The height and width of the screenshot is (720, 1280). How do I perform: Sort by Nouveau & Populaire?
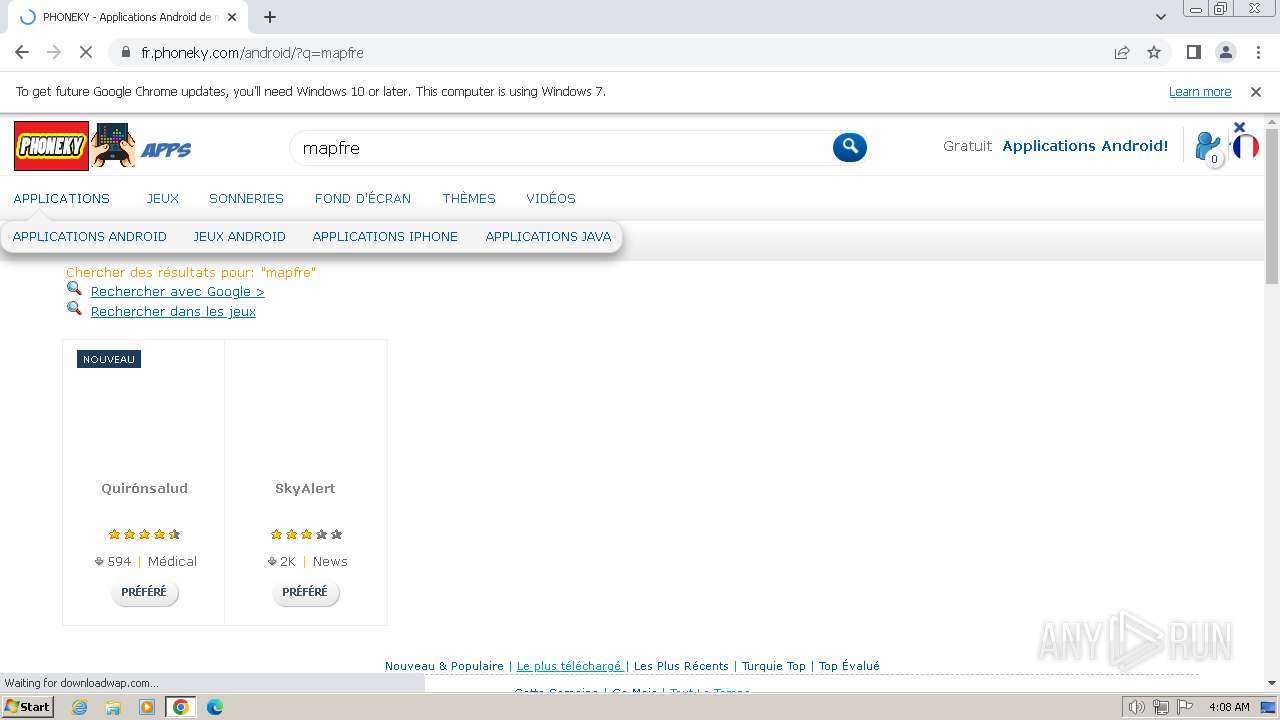[x=444, y=666]
